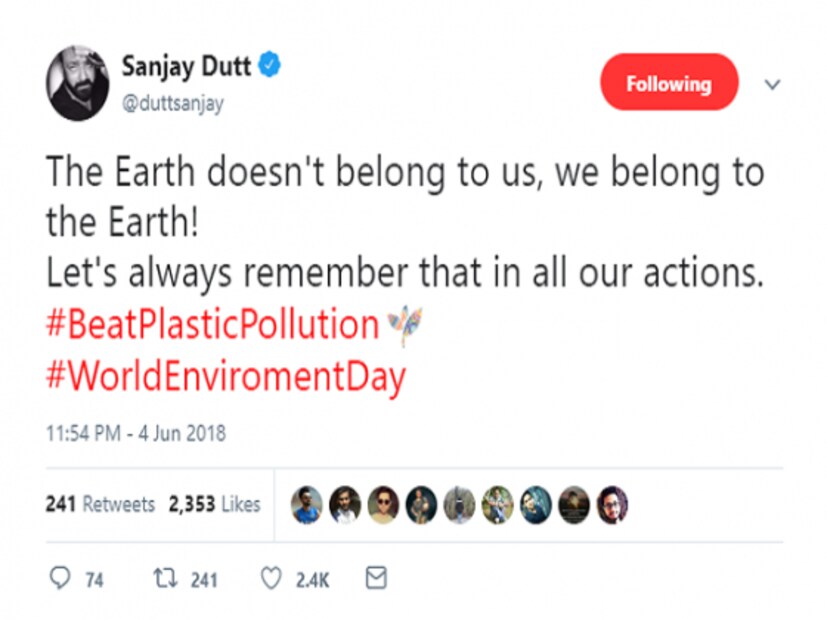The height and width of the screenshot is (620, 827).
Task: View the 241 Retweets list
Action: pyautogui.click(x=100, y=504)
